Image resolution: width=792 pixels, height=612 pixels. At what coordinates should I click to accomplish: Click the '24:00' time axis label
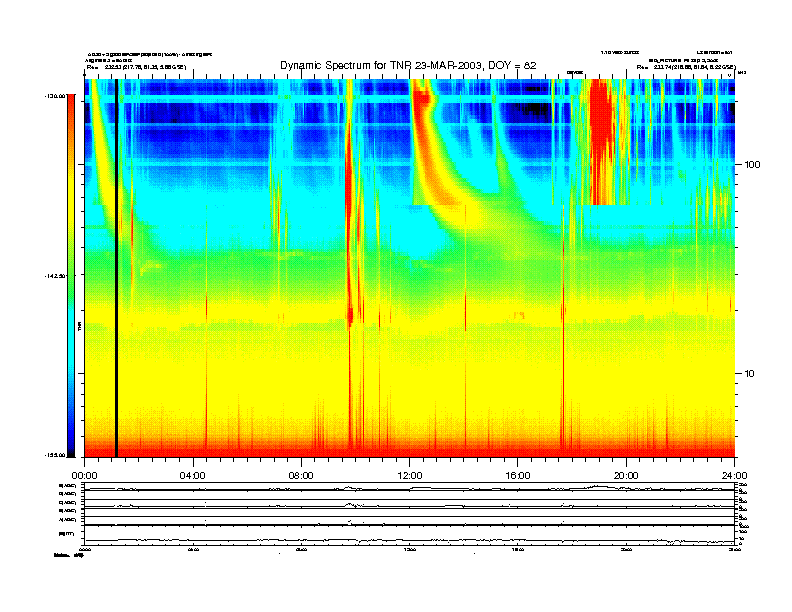coord(734,476)
